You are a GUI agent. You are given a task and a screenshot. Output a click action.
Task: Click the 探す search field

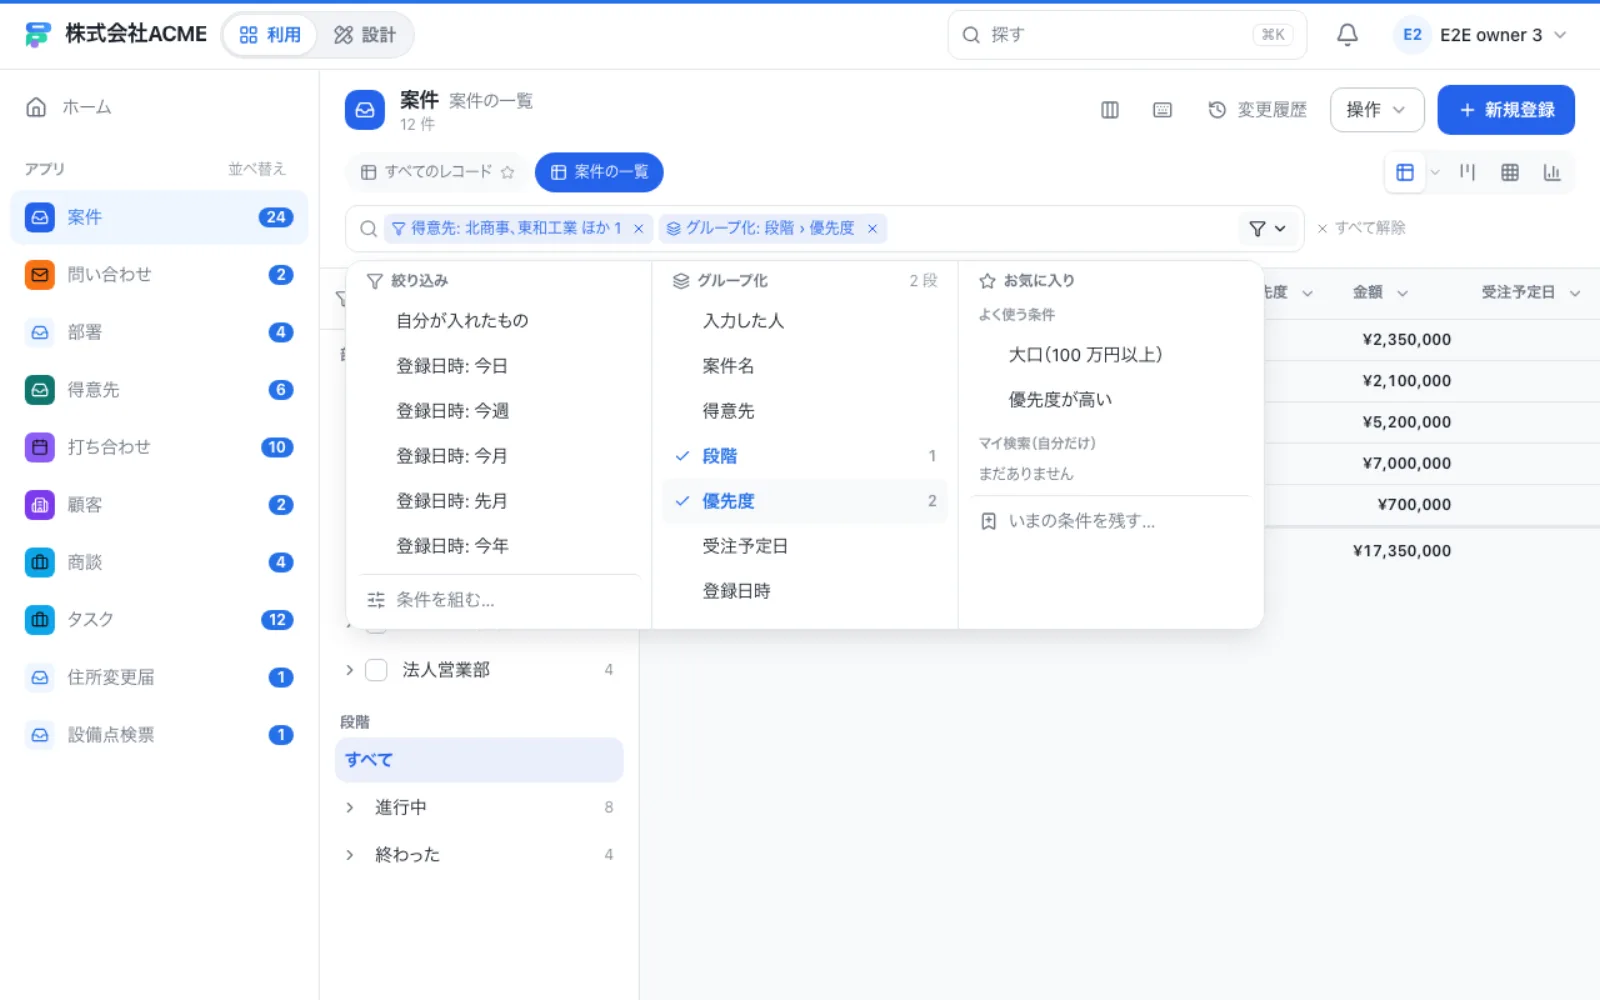tap(1127, 35)
